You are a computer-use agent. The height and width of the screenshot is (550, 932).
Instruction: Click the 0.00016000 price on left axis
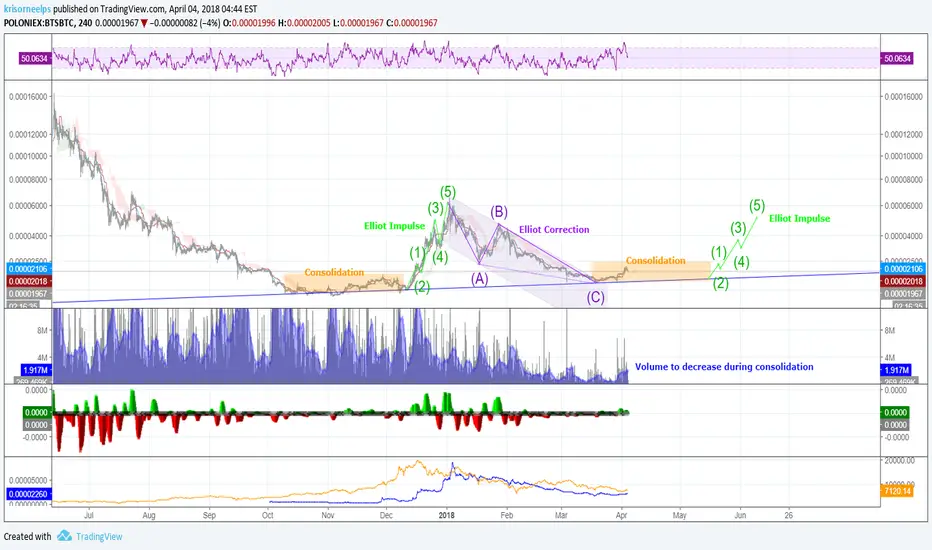tap(28, 97)
